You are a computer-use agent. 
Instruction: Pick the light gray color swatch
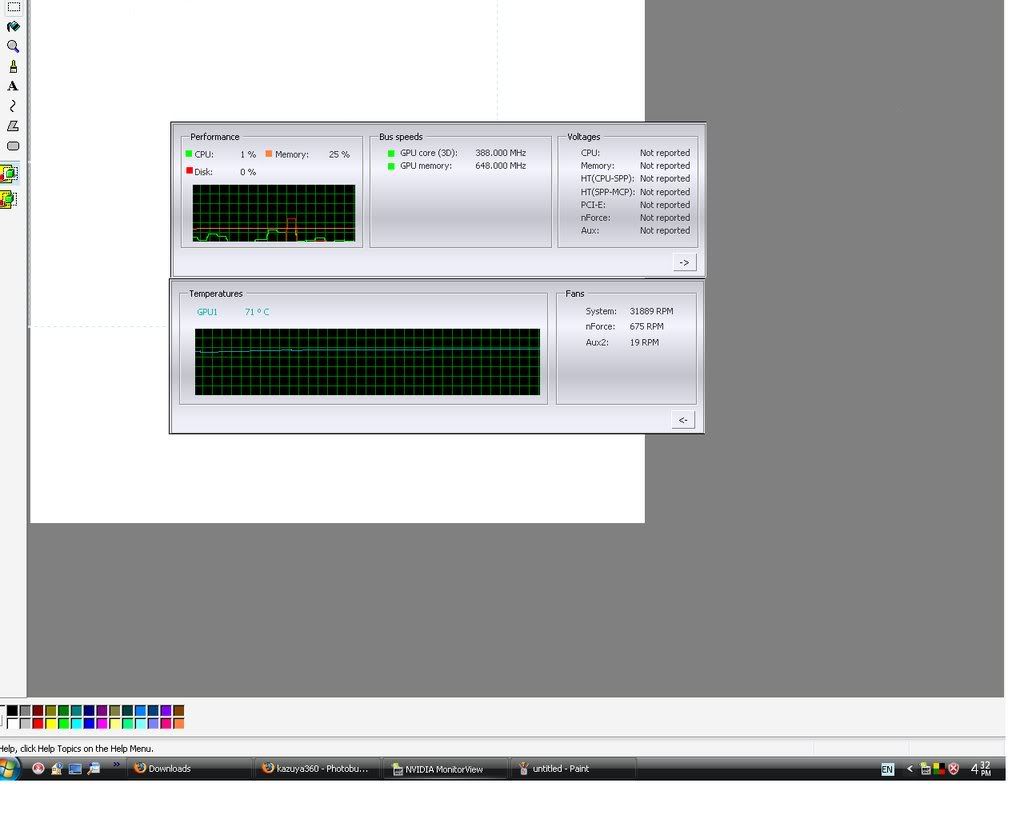pyautogui.click(x=25, y=723)
